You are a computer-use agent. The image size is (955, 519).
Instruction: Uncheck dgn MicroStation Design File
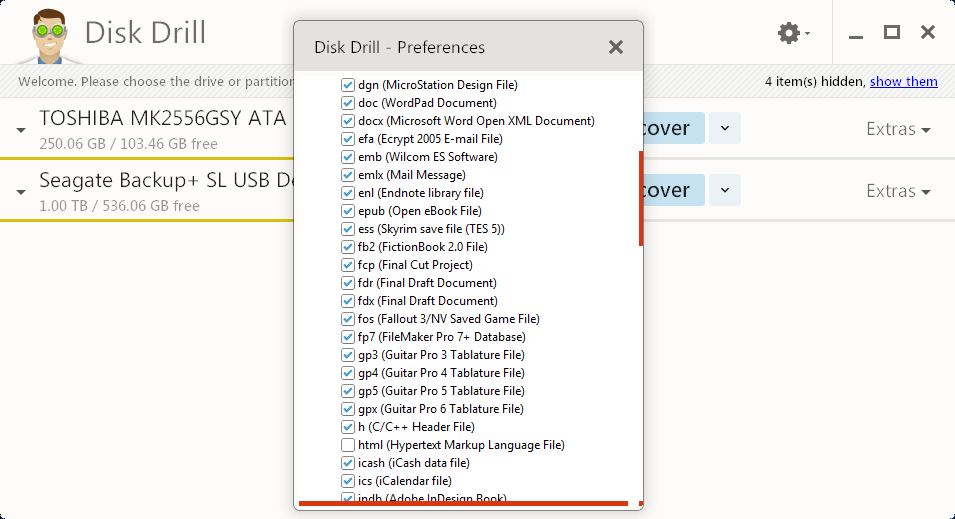[348, 85]
